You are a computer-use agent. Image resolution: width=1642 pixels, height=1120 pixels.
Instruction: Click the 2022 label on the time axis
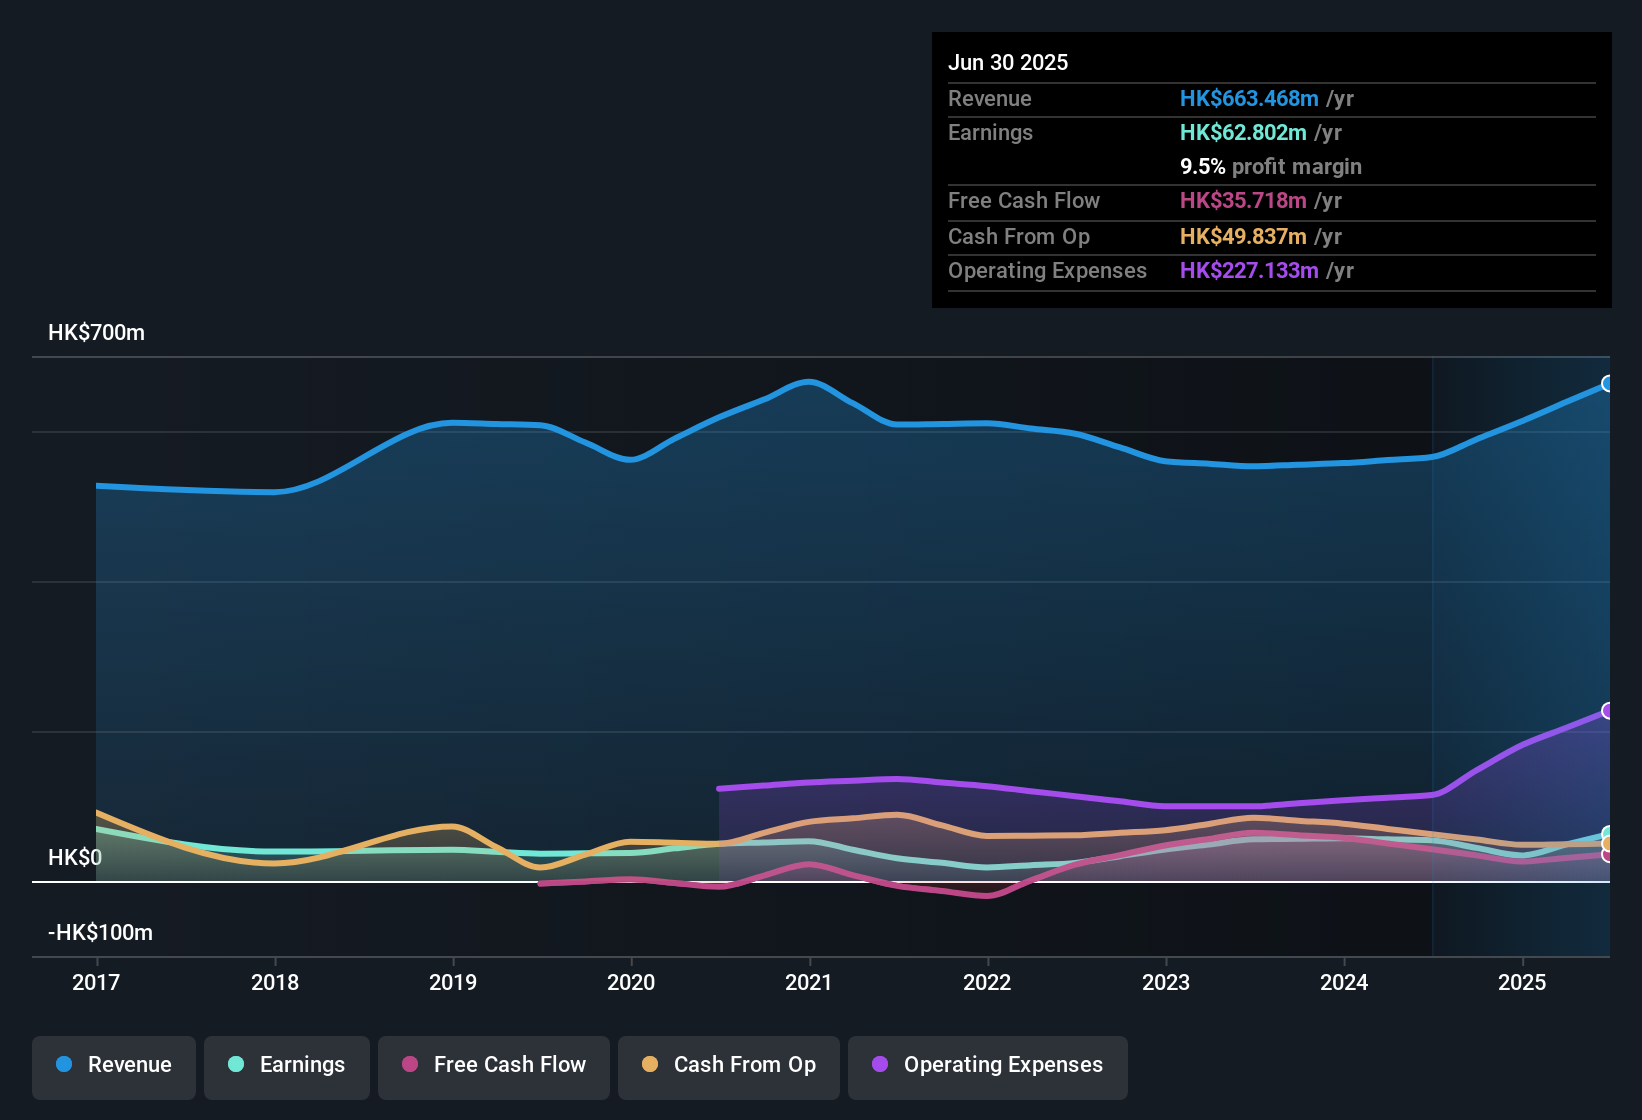click(987, 983)
